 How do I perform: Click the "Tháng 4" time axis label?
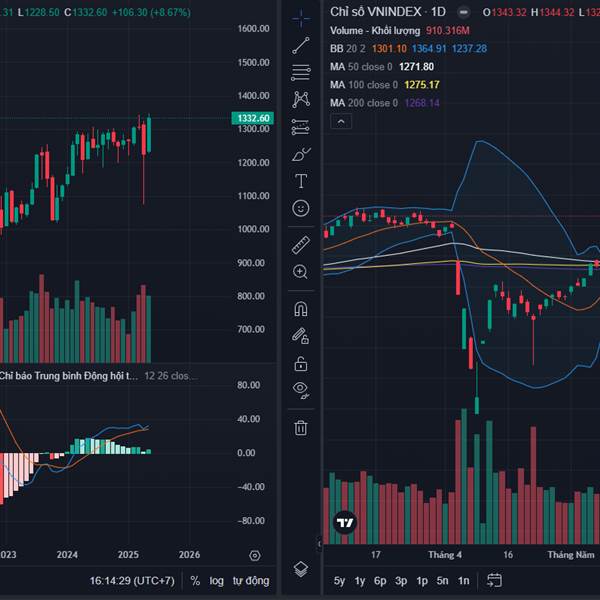[445, 554]
